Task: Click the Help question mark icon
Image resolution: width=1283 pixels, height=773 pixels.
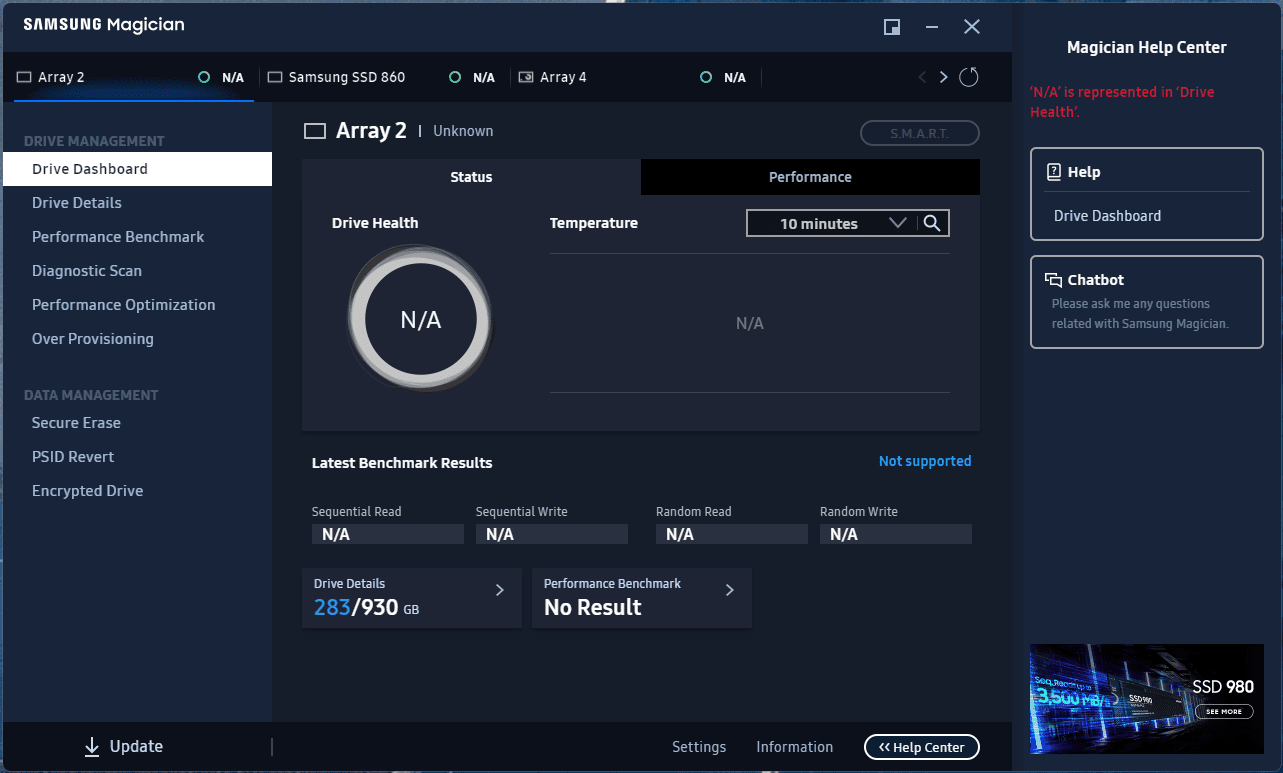Action: (1053, 172)
